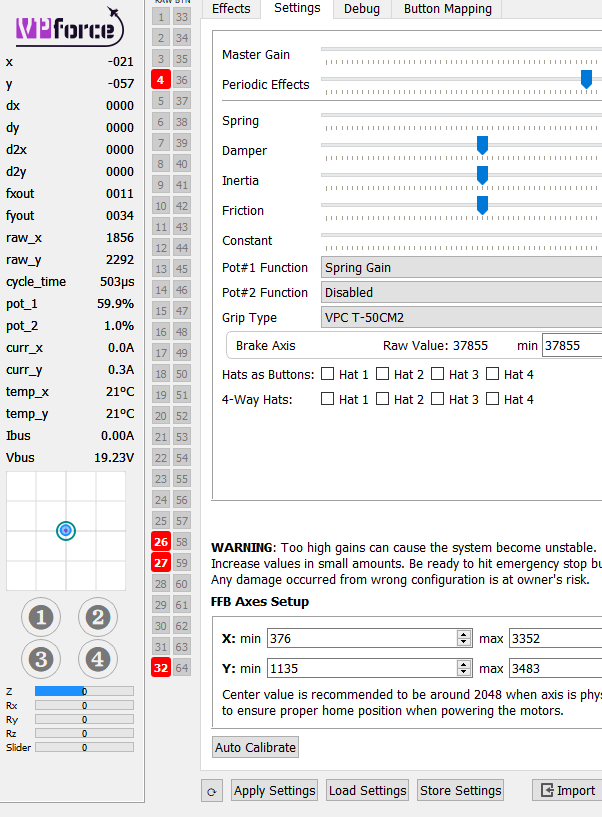The height and width of the screenshot is (817, 602).
Task: Click raw button indicator 50
Action: pos(182,374)
